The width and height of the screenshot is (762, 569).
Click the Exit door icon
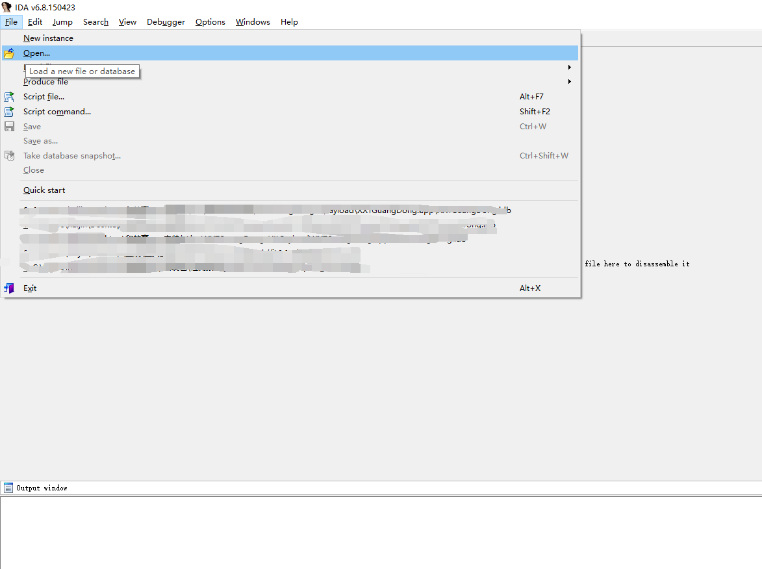point(9,288)
